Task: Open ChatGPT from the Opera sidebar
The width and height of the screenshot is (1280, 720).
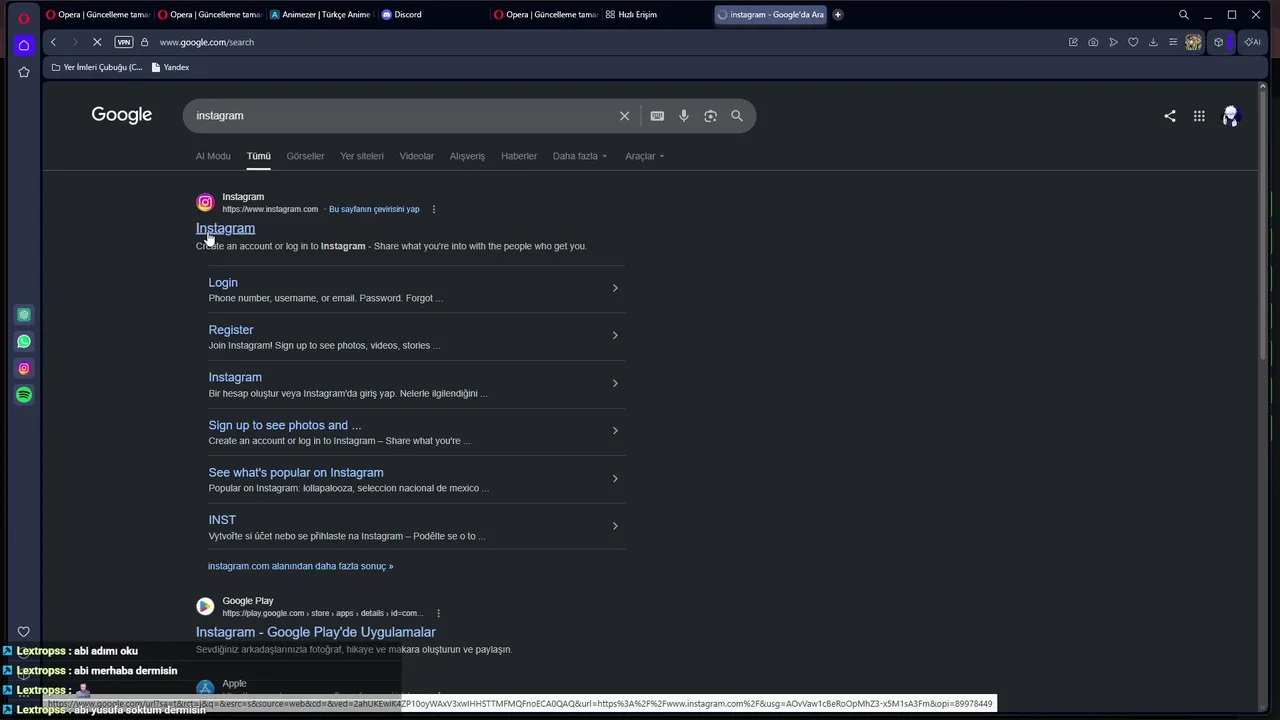Action: 24,315
